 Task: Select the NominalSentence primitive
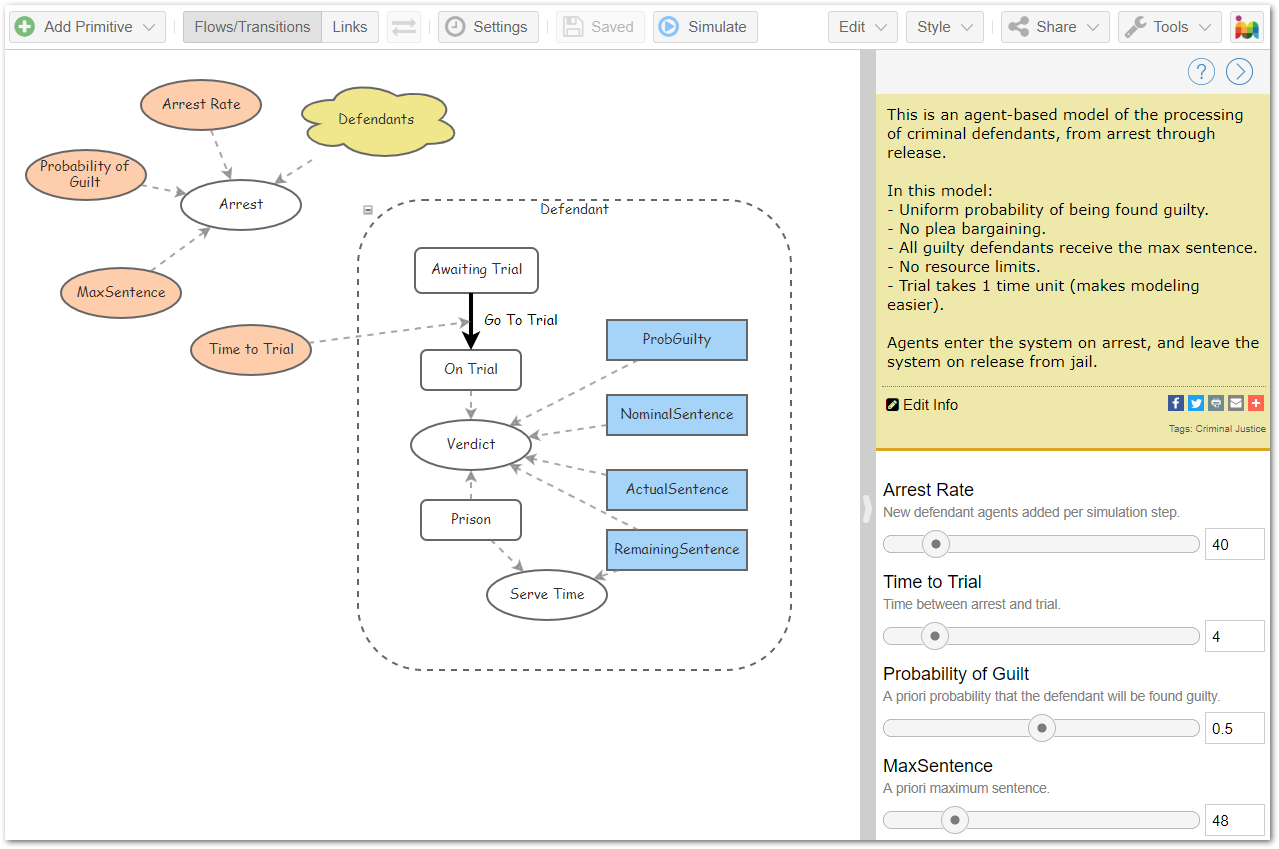(677, 414)
